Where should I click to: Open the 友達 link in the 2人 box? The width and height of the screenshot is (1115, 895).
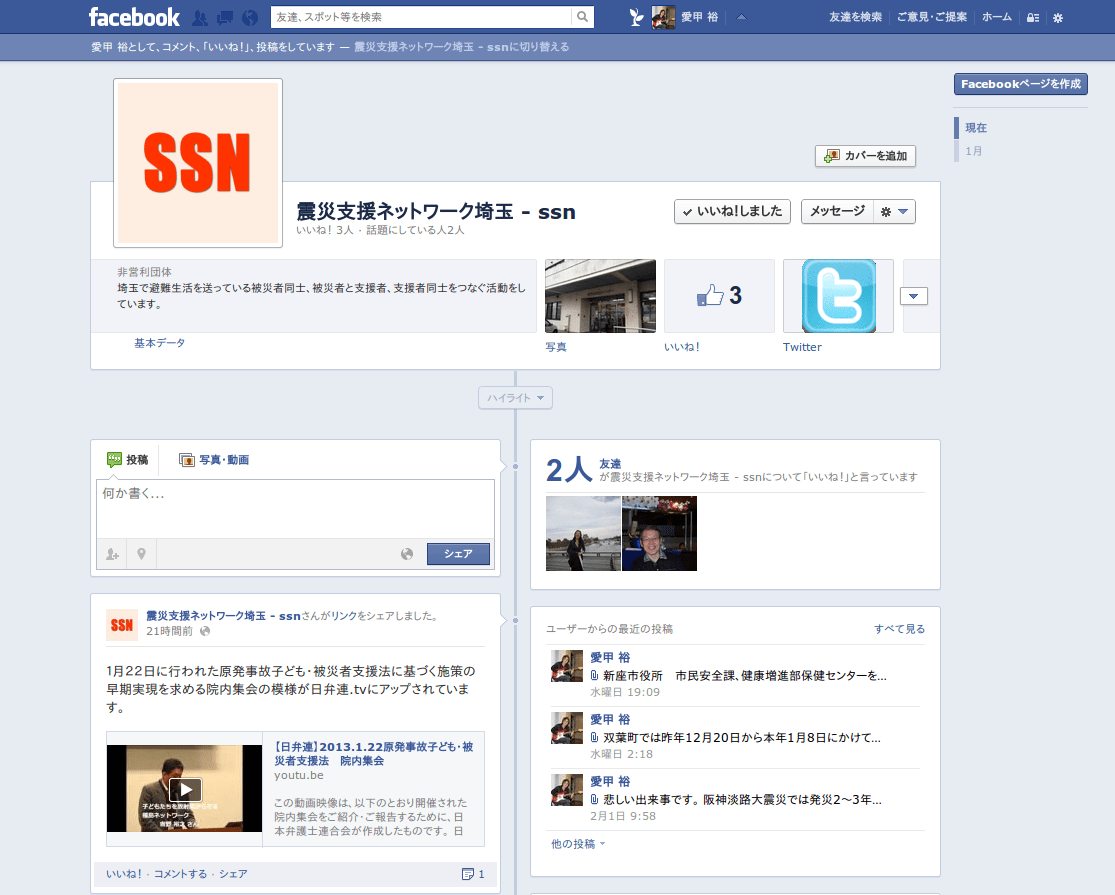610,463
